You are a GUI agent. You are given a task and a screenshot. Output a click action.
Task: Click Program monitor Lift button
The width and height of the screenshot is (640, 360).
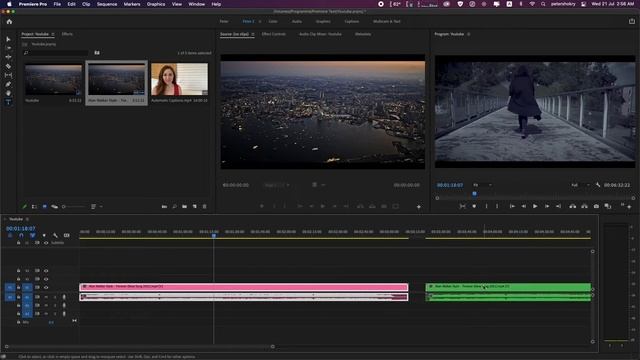(x=573, y=207)
